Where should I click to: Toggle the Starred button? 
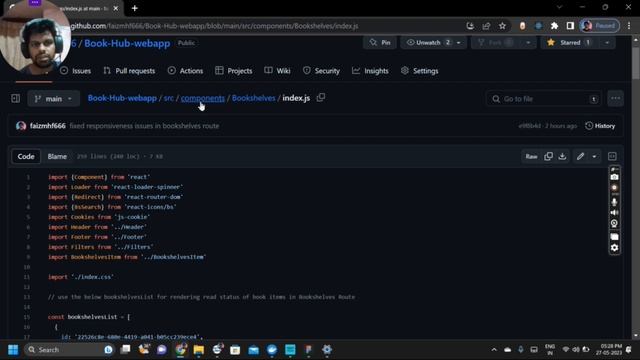pos(570,42)
